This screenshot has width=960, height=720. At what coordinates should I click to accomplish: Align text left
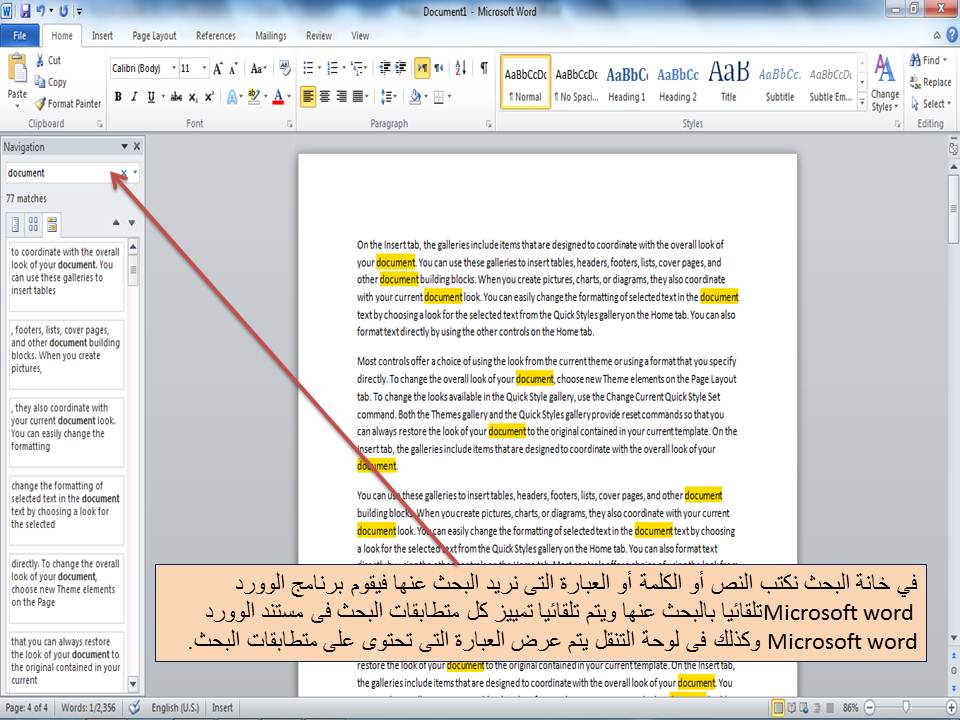308,97
